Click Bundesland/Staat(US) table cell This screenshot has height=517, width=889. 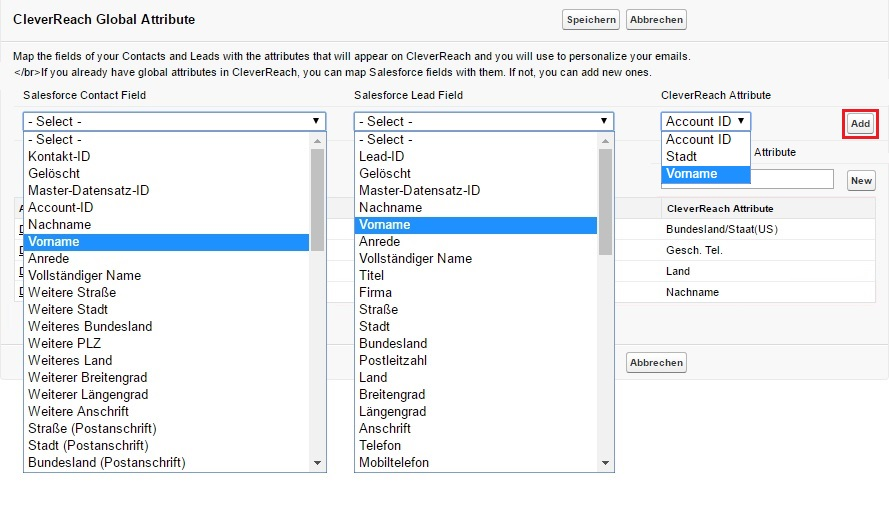coord(768,229)
